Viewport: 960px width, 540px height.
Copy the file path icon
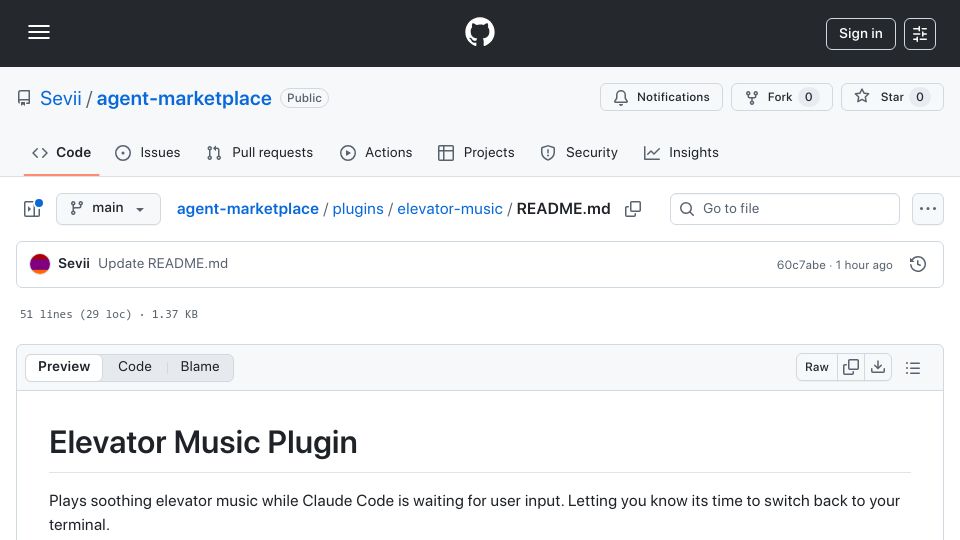click(633, 209)
